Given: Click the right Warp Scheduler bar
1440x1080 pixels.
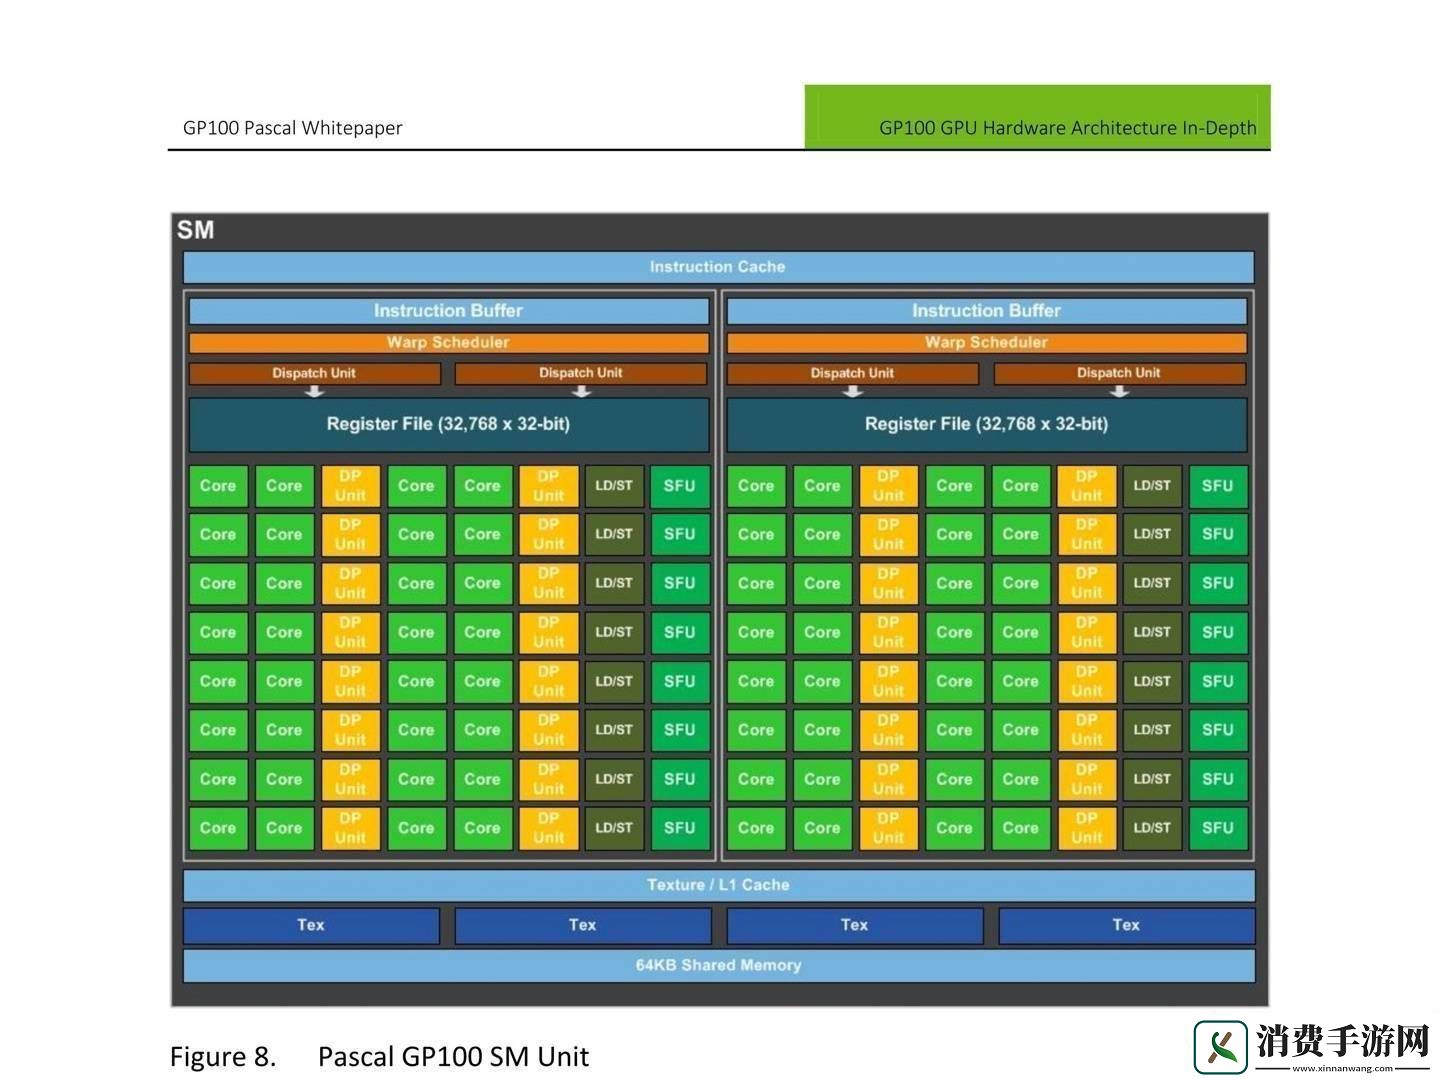Looking at the screenshot, I should point(986,343).
